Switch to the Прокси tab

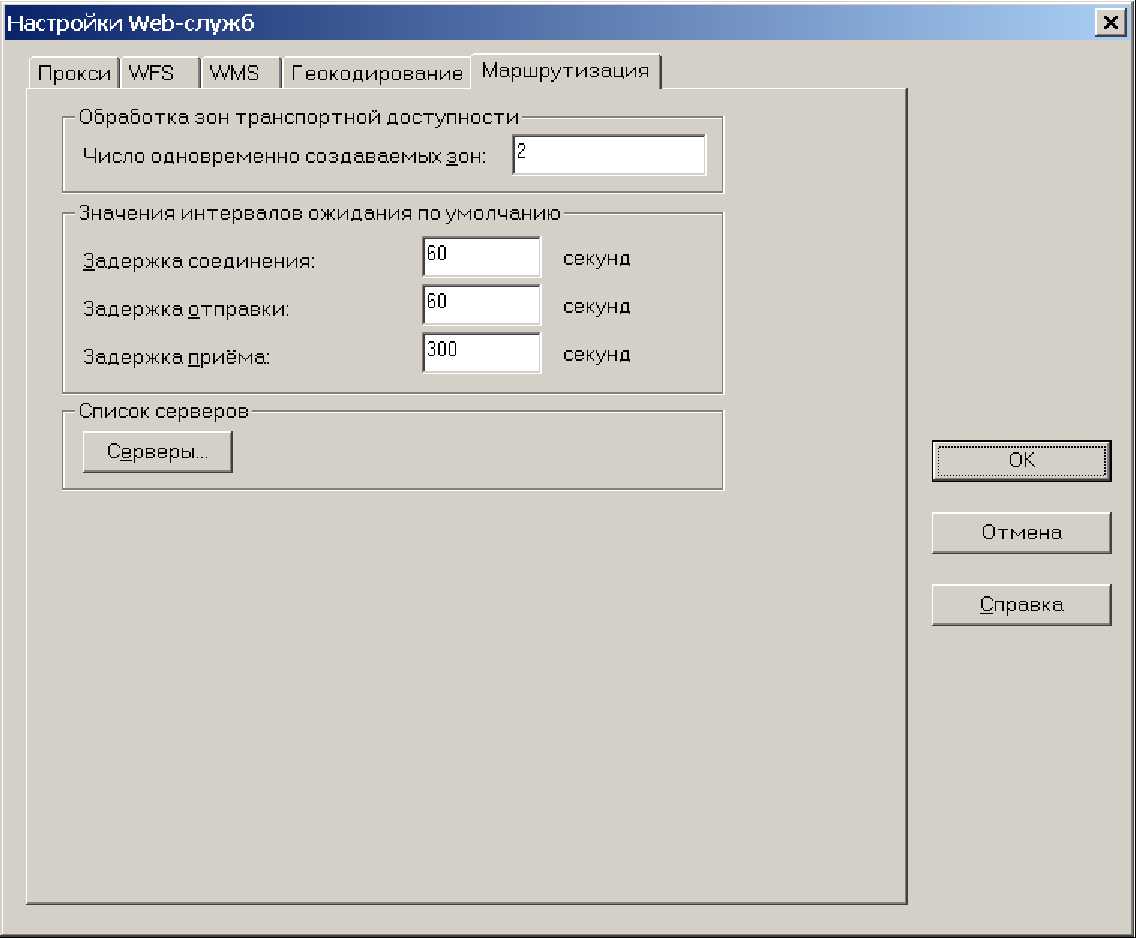click(74, 74)
